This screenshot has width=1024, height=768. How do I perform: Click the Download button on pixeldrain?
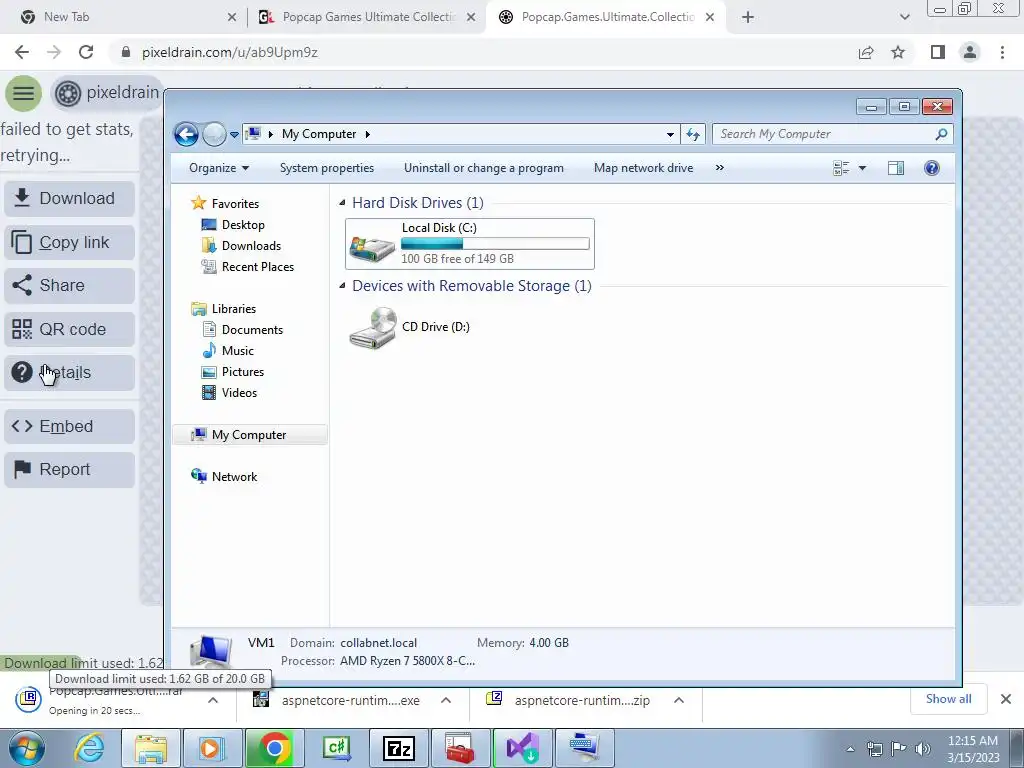click(x=69, y=198)
